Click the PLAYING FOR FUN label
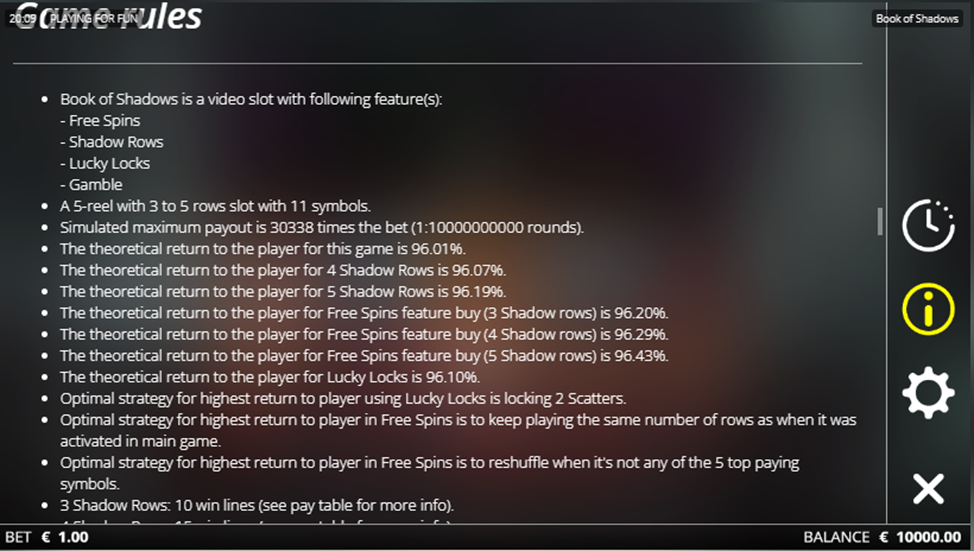 tap(93, 19)
